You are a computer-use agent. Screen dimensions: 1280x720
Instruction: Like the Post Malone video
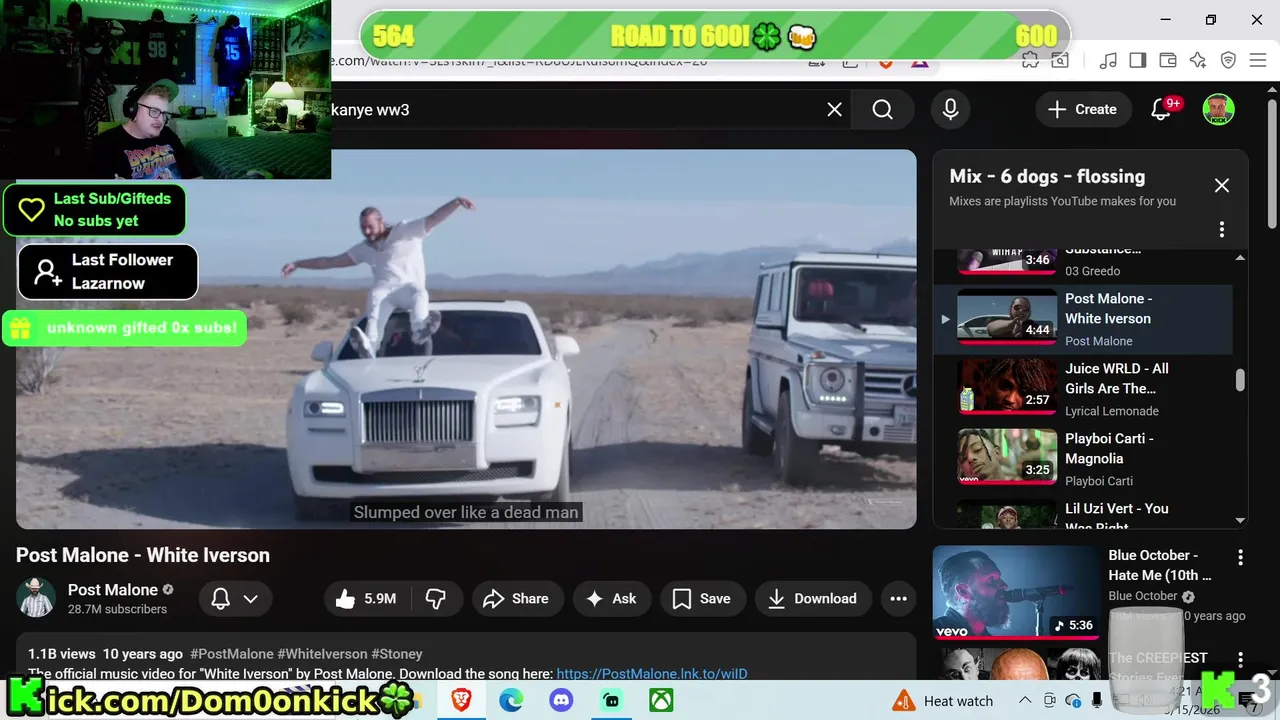(366, 599)
